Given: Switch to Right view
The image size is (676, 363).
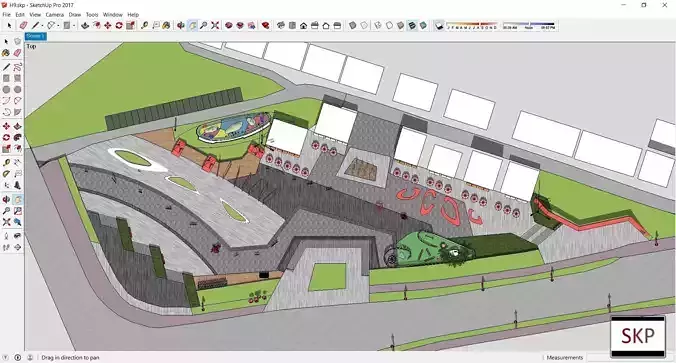Looking at the screenshot, I should (315, 25).
